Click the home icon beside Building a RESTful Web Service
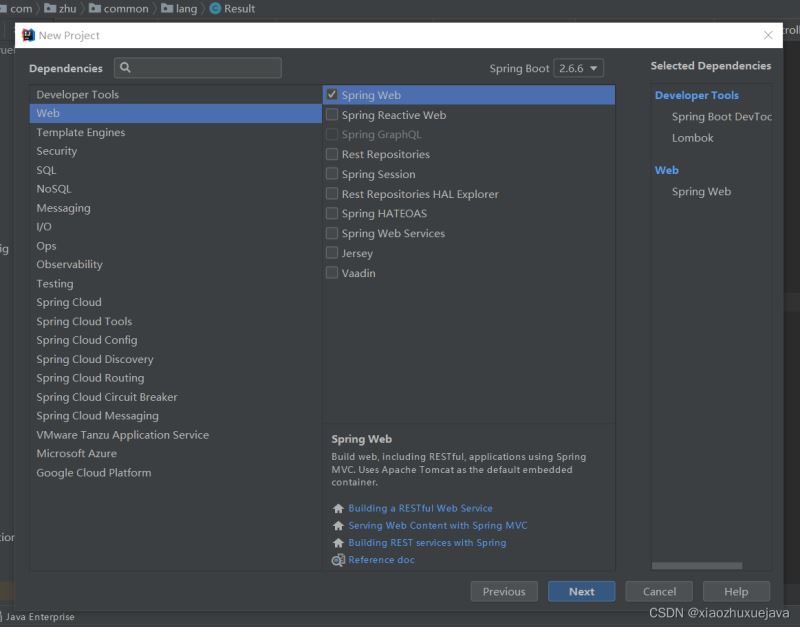The width and height of the screenshot is (800, 627). point(338,508)
